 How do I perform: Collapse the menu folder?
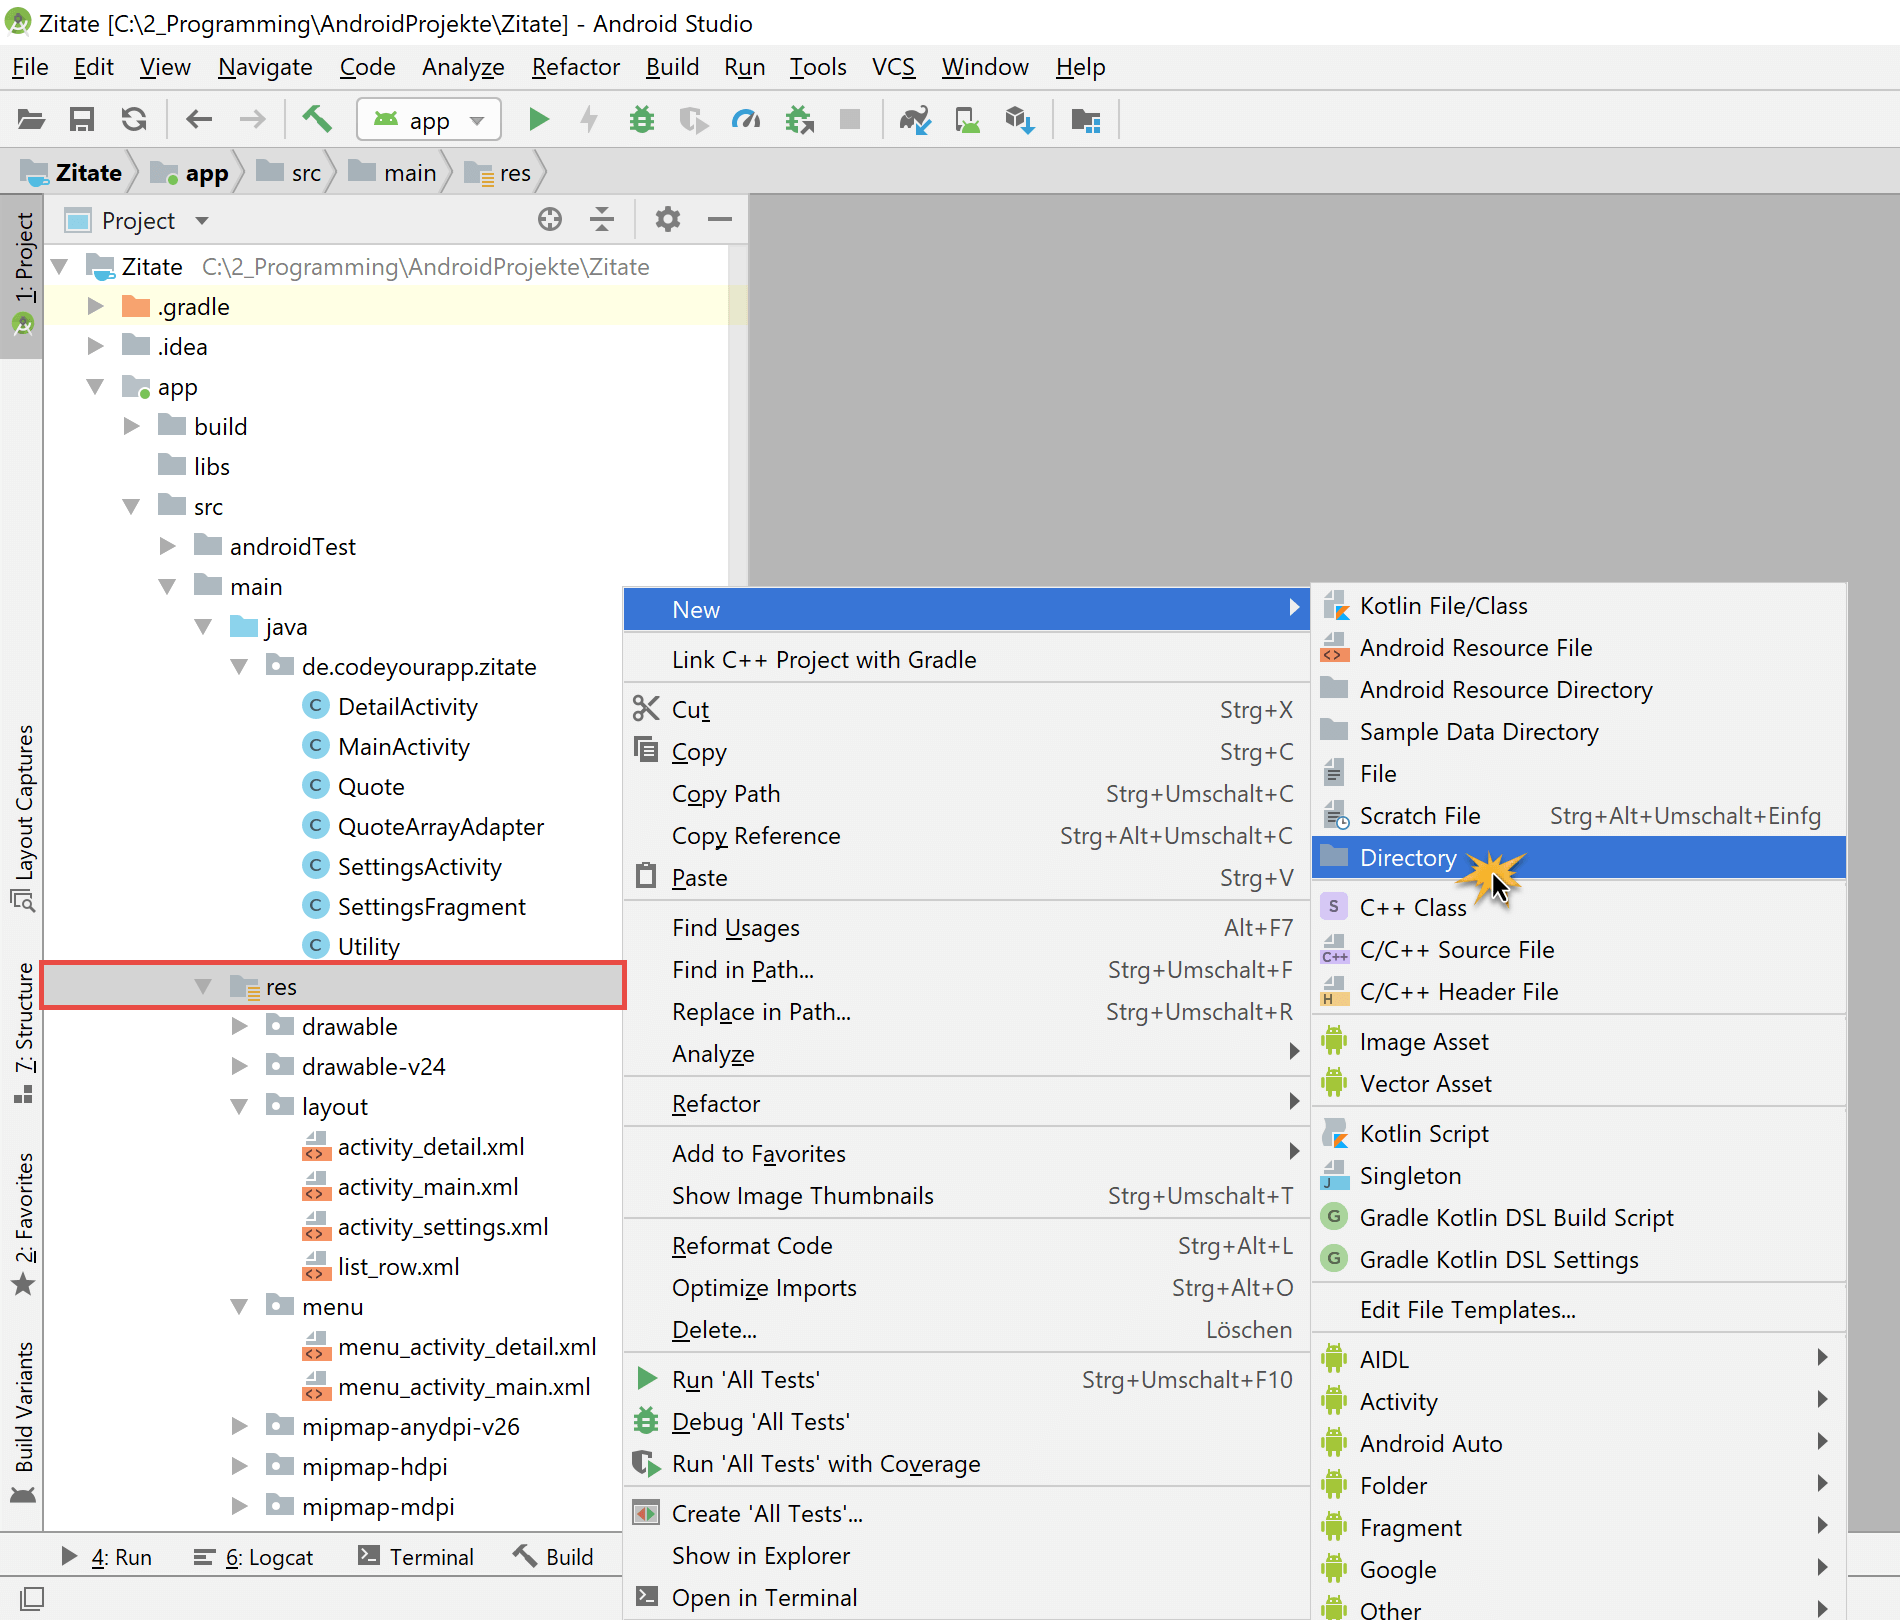click(239, 1306)
